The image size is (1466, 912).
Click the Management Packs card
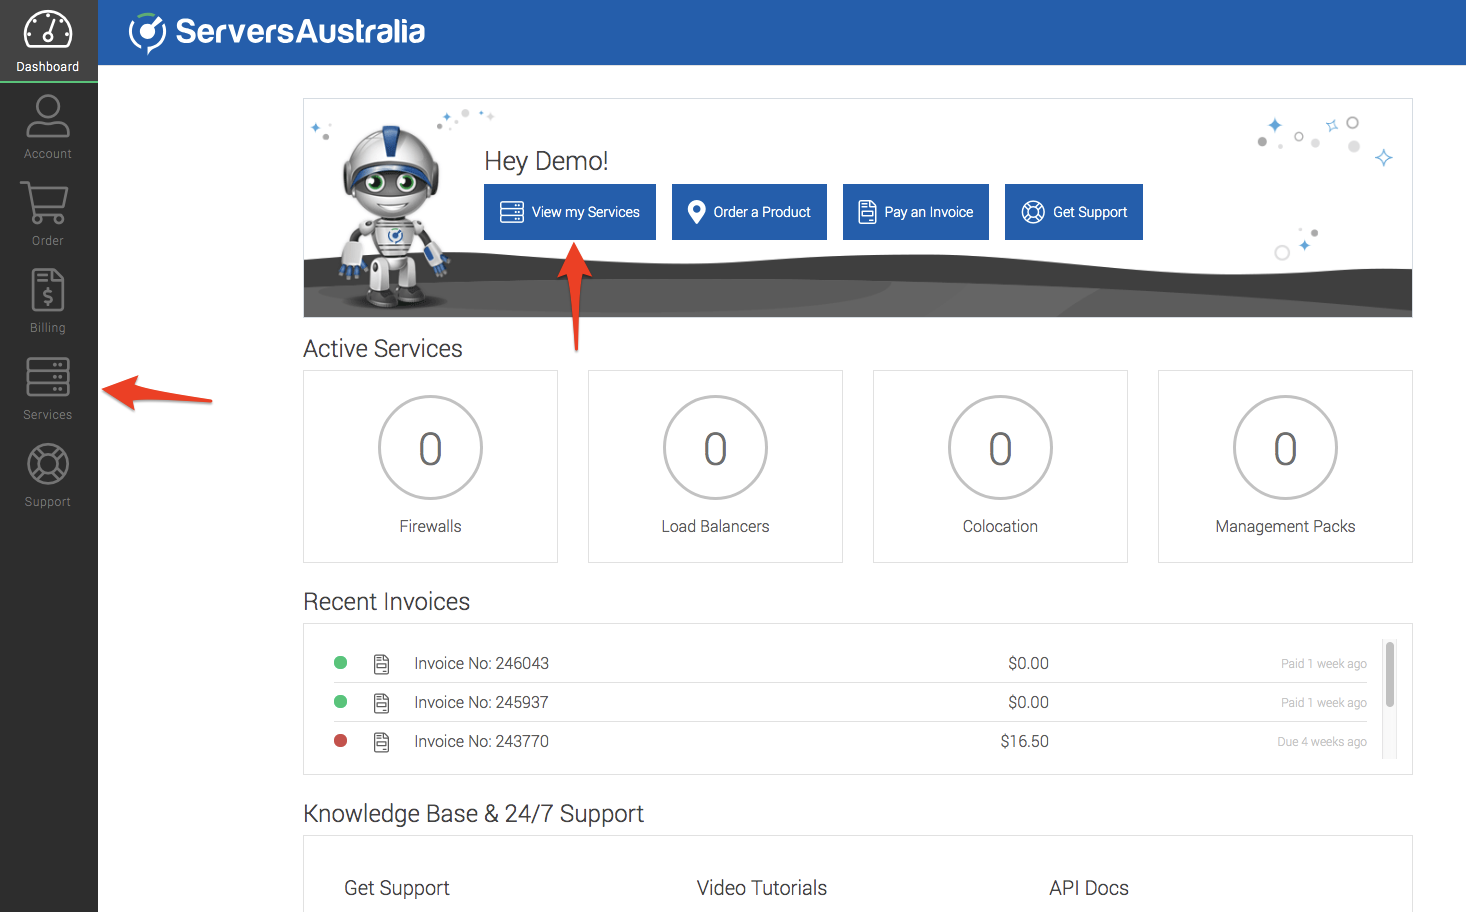coord(1285,467)
